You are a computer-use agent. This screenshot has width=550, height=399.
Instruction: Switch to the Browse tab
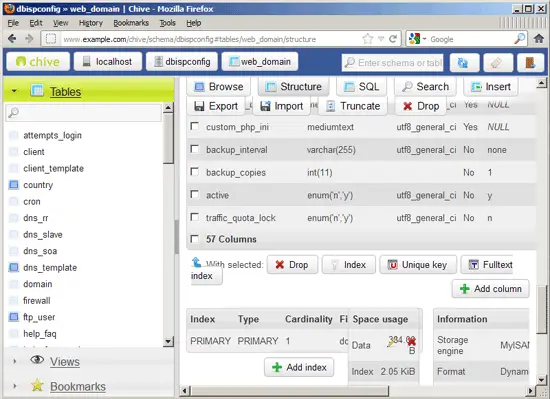click(x=219, y=87)
